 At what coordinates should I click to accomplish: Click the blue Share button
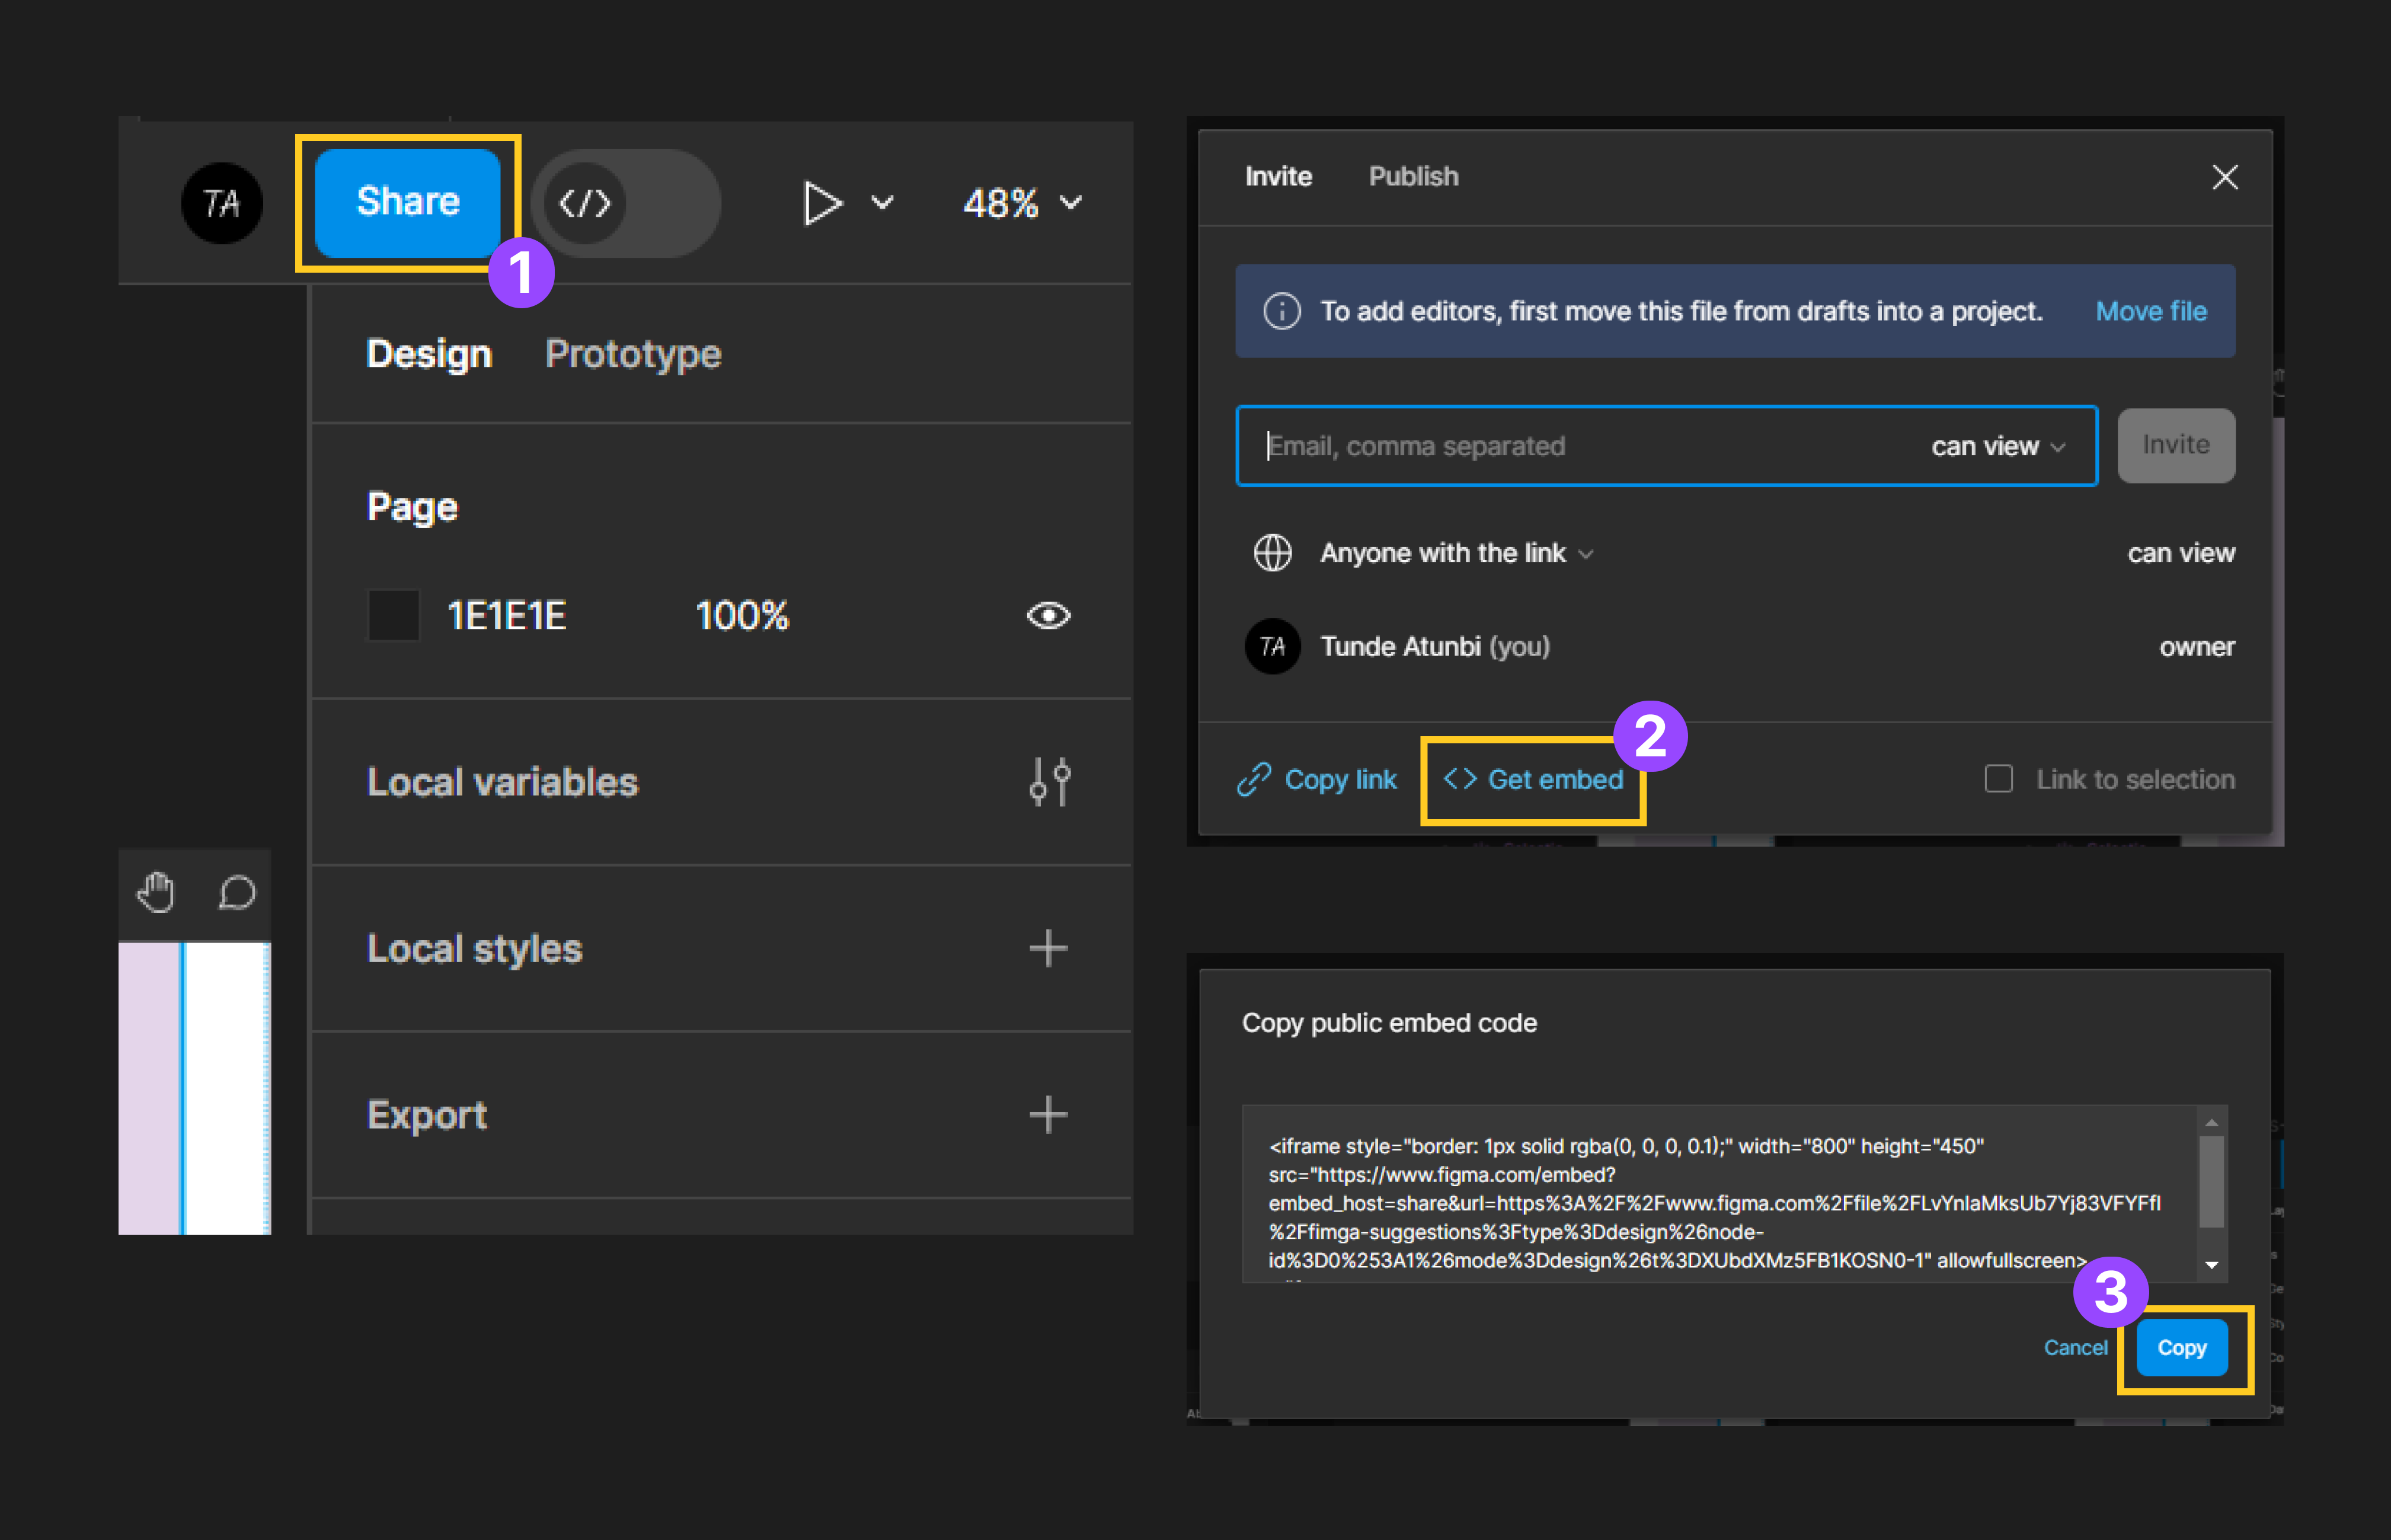click(x=408, y=202)
